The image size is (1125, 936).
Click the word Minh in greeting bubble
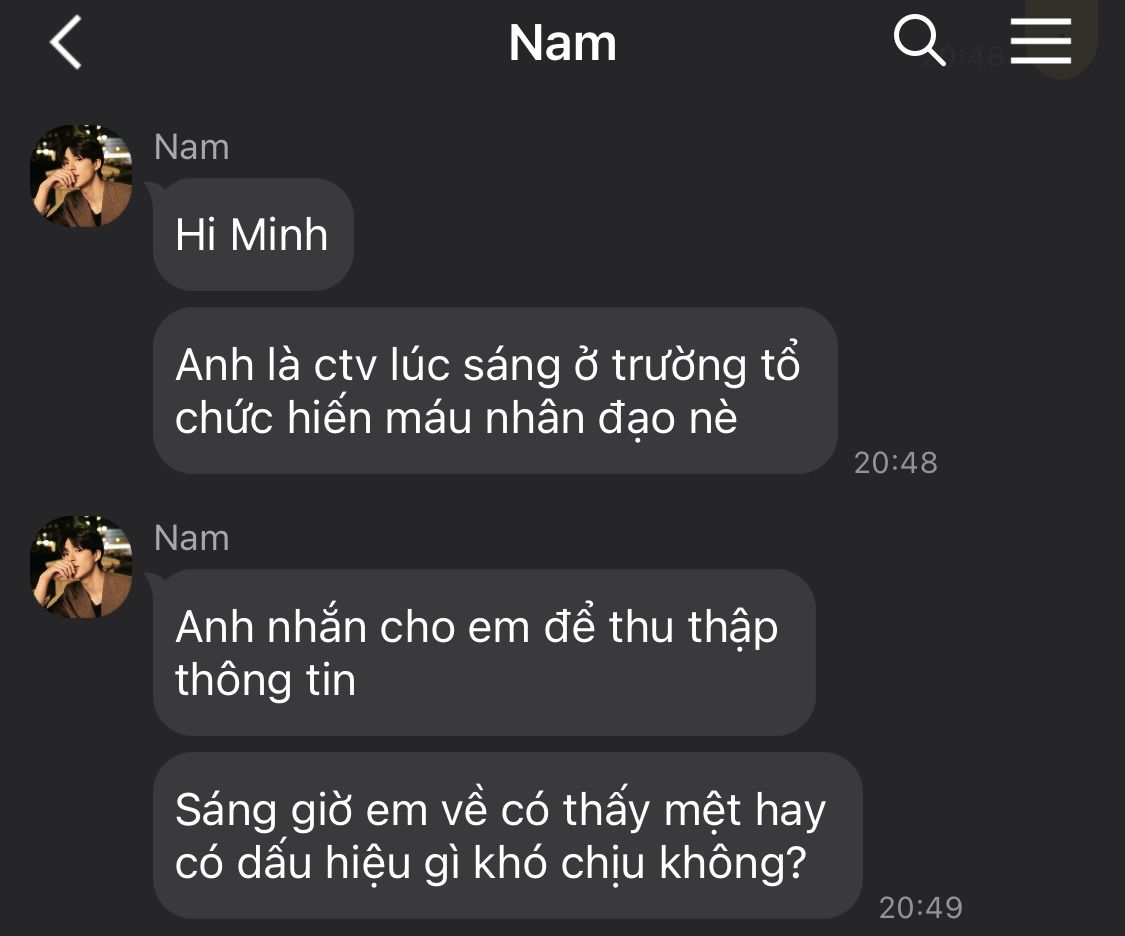(x=279, y=235)
